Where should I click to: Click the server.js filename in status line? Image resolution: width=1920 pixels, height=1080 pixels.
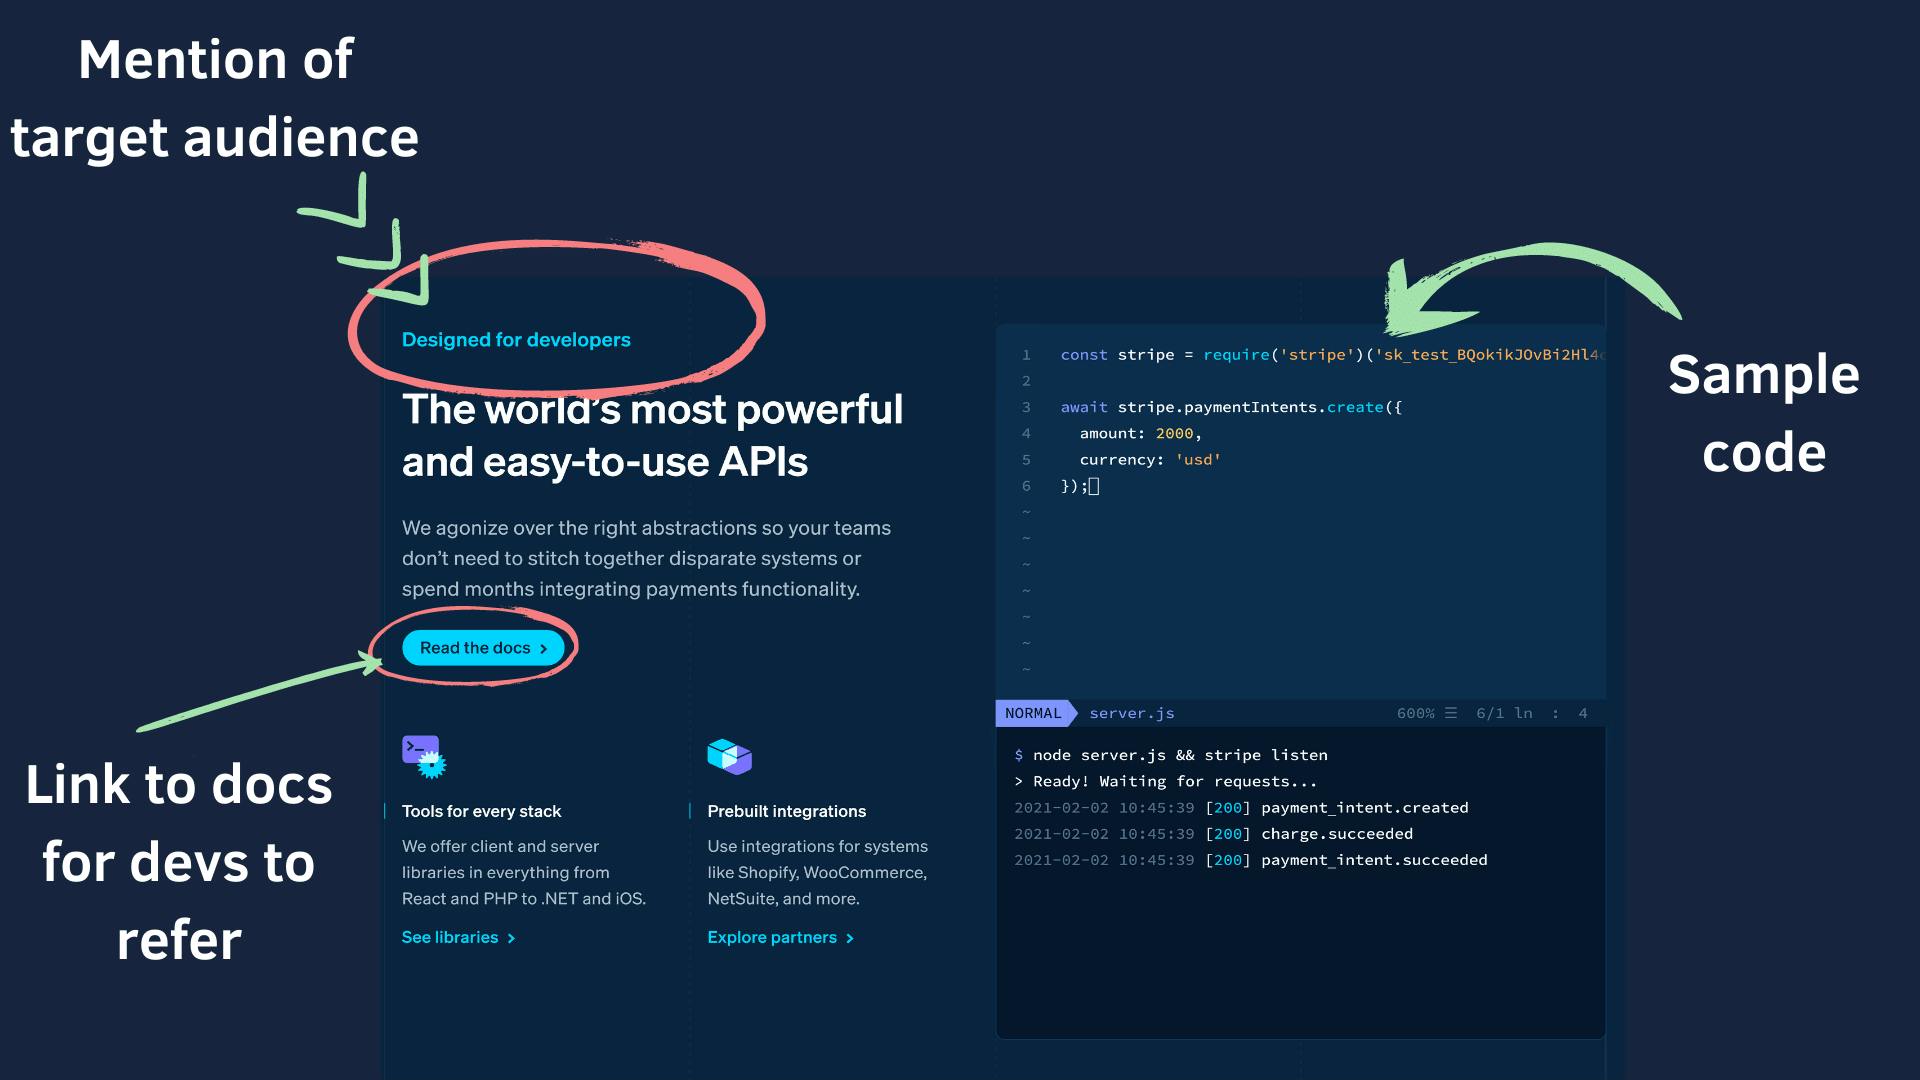[x=1132, y=713]
